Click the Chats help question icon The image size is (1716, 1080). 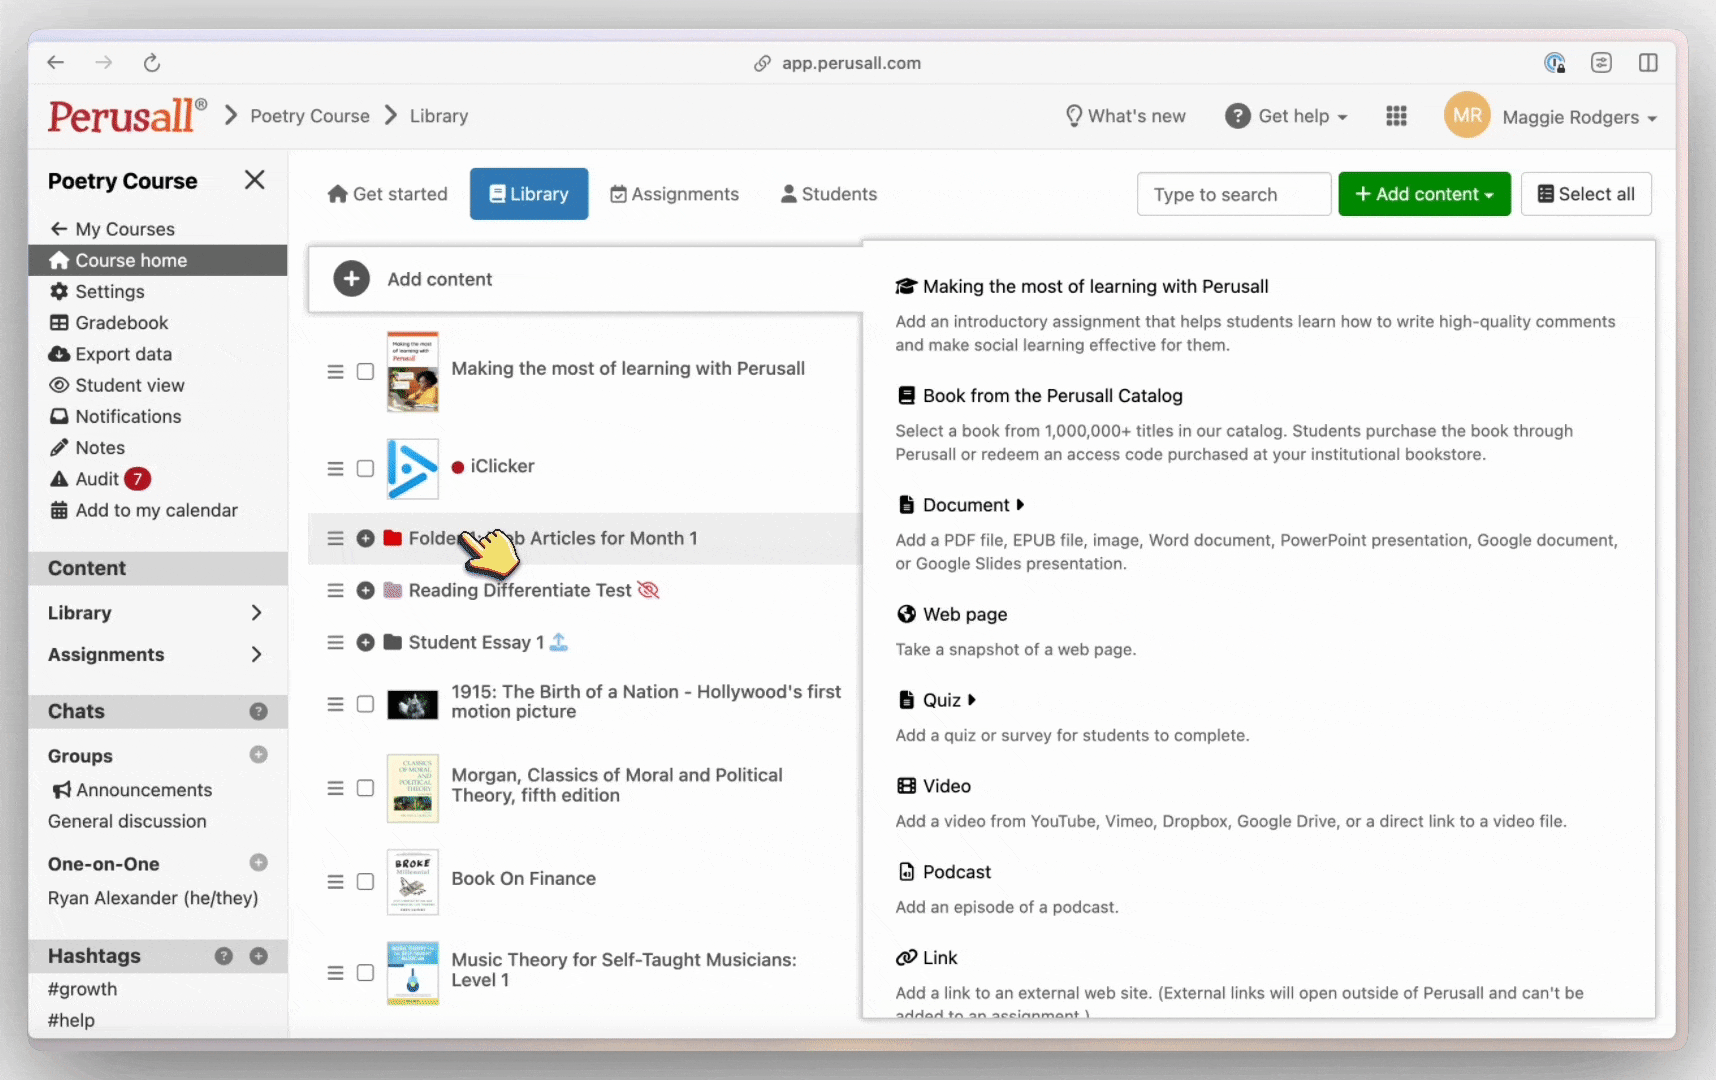258,711
